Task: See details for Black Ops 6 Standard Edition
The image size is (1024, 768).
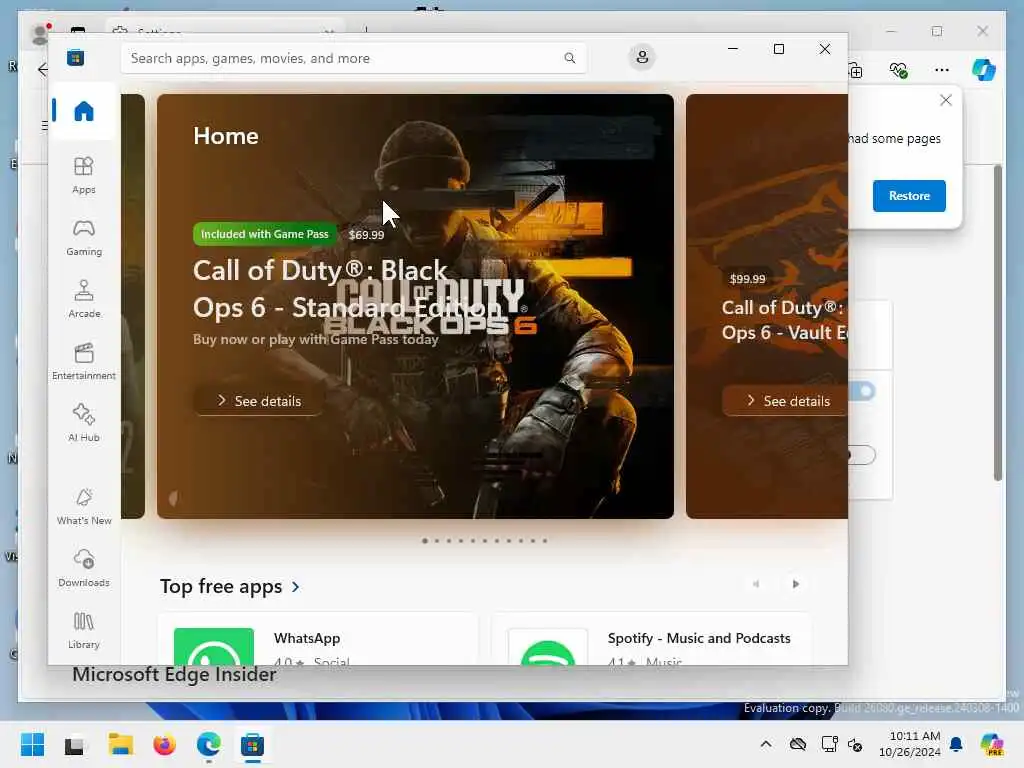Action: click(x=259, y=400)
